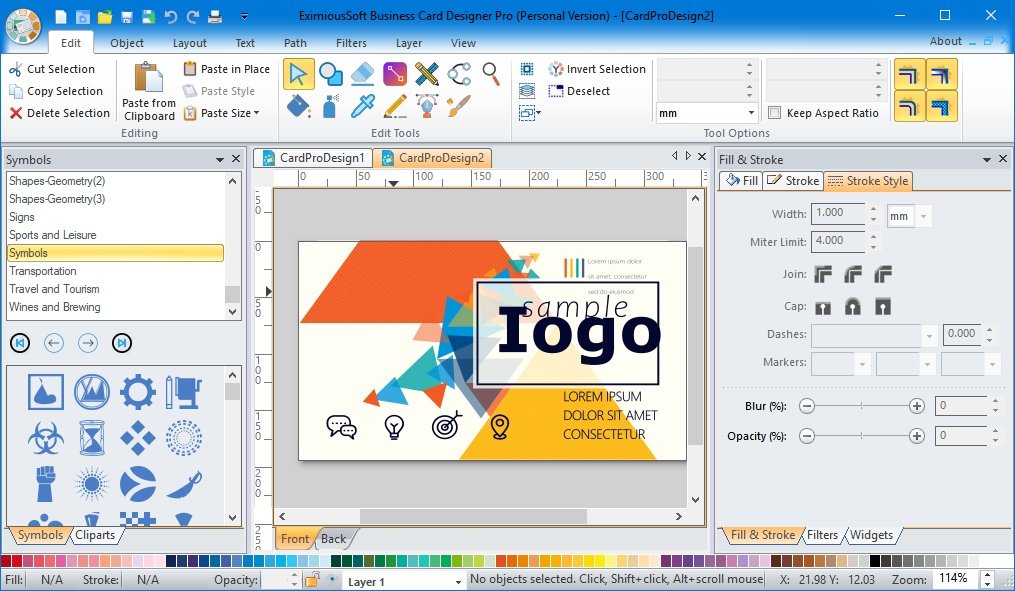This screenshot has height=591, width=1015.
Task: Click the Opacity plus button
Action: [917, 436]
